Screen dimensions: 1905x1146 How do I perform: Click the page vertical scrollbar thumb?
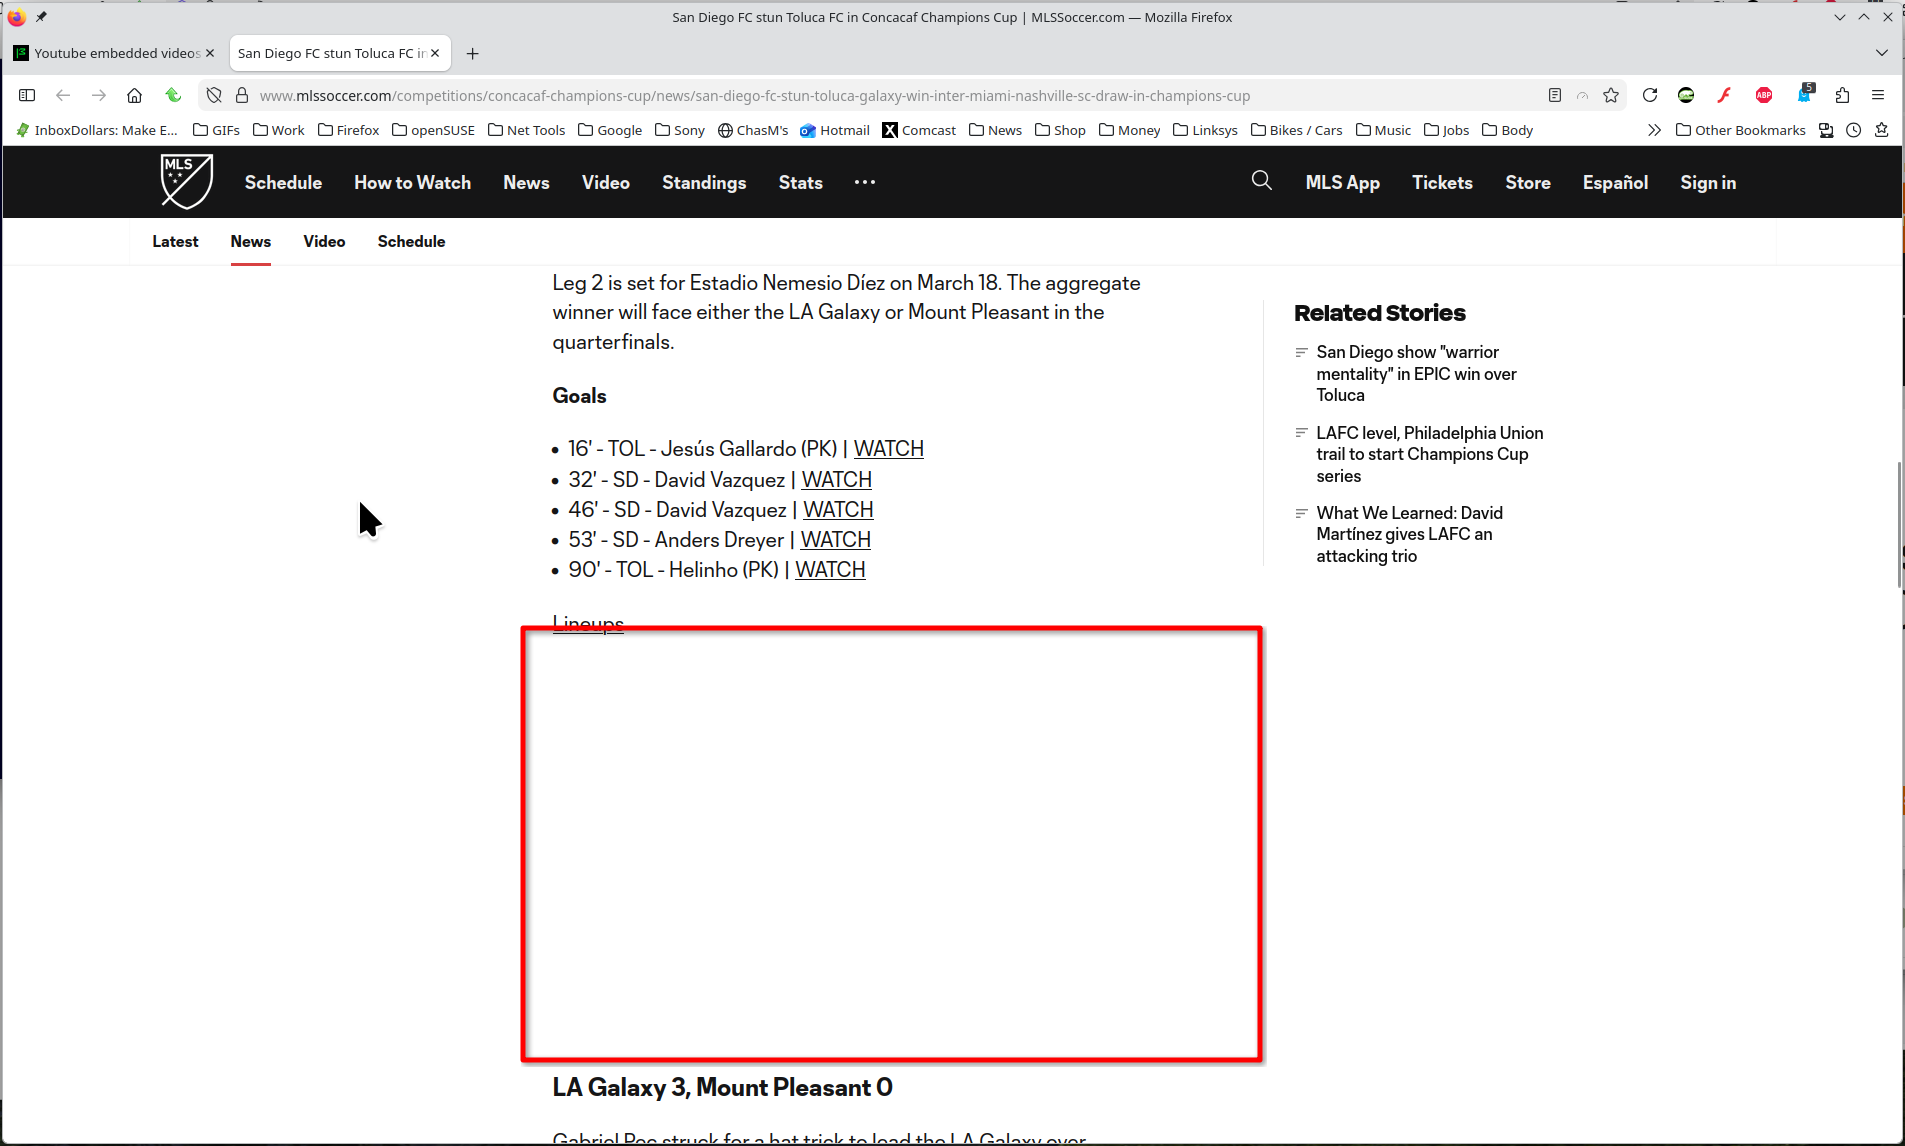(1899, 525)
